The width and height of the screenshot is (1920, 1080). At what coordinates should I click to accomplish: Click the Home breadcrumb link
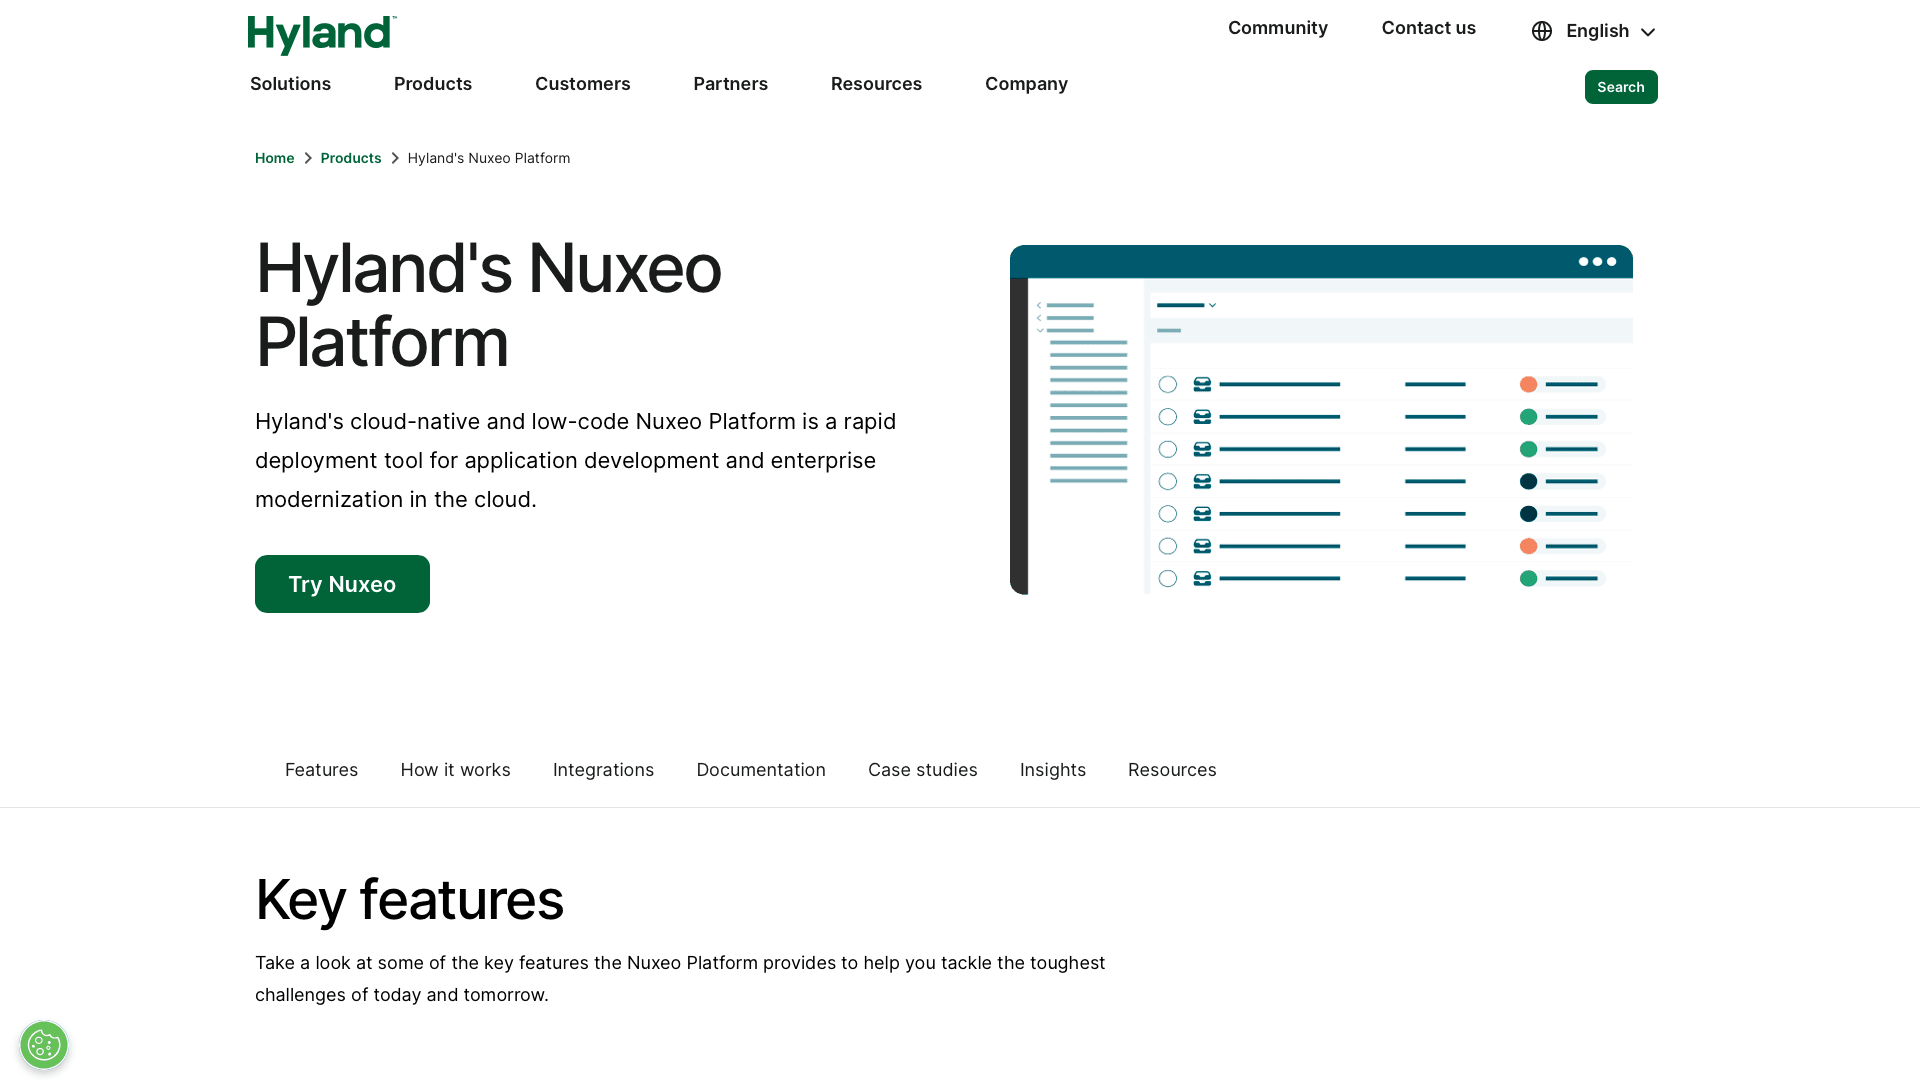coord(274,158)
